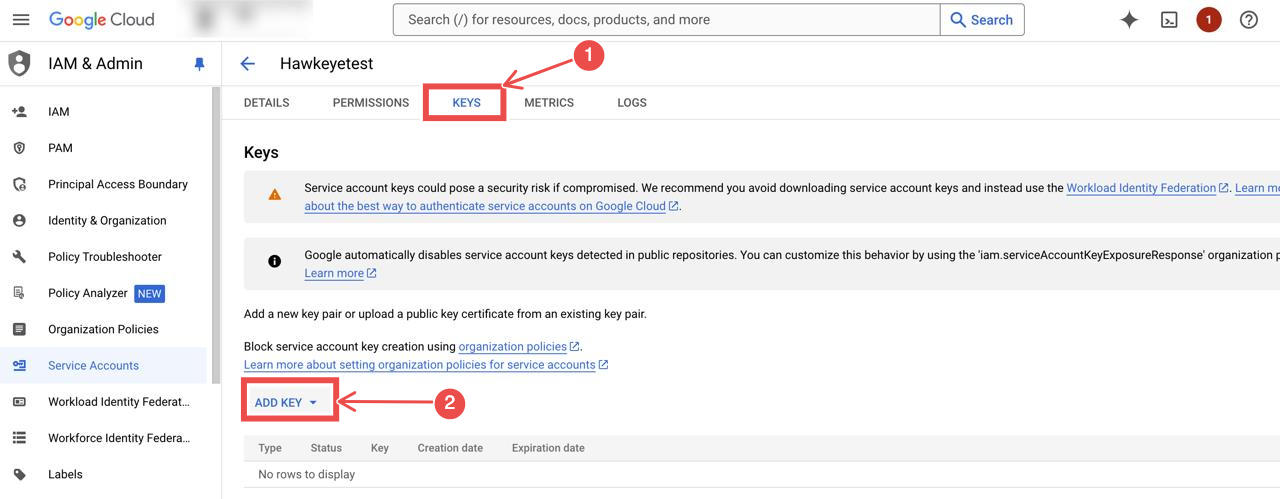Click the Google Cloud logo
This screenshot has height=499, width=1280.
tap(102, 20)
